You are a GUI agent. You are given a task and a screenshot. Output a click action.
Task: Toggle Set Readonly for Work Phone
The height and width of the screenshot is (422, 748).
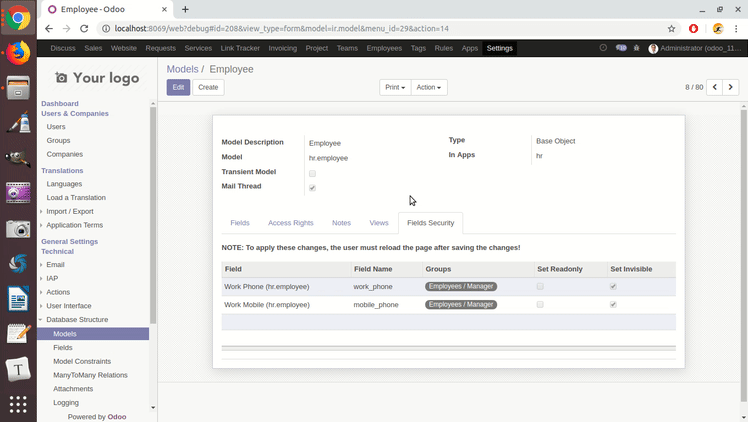coord(540,286)
